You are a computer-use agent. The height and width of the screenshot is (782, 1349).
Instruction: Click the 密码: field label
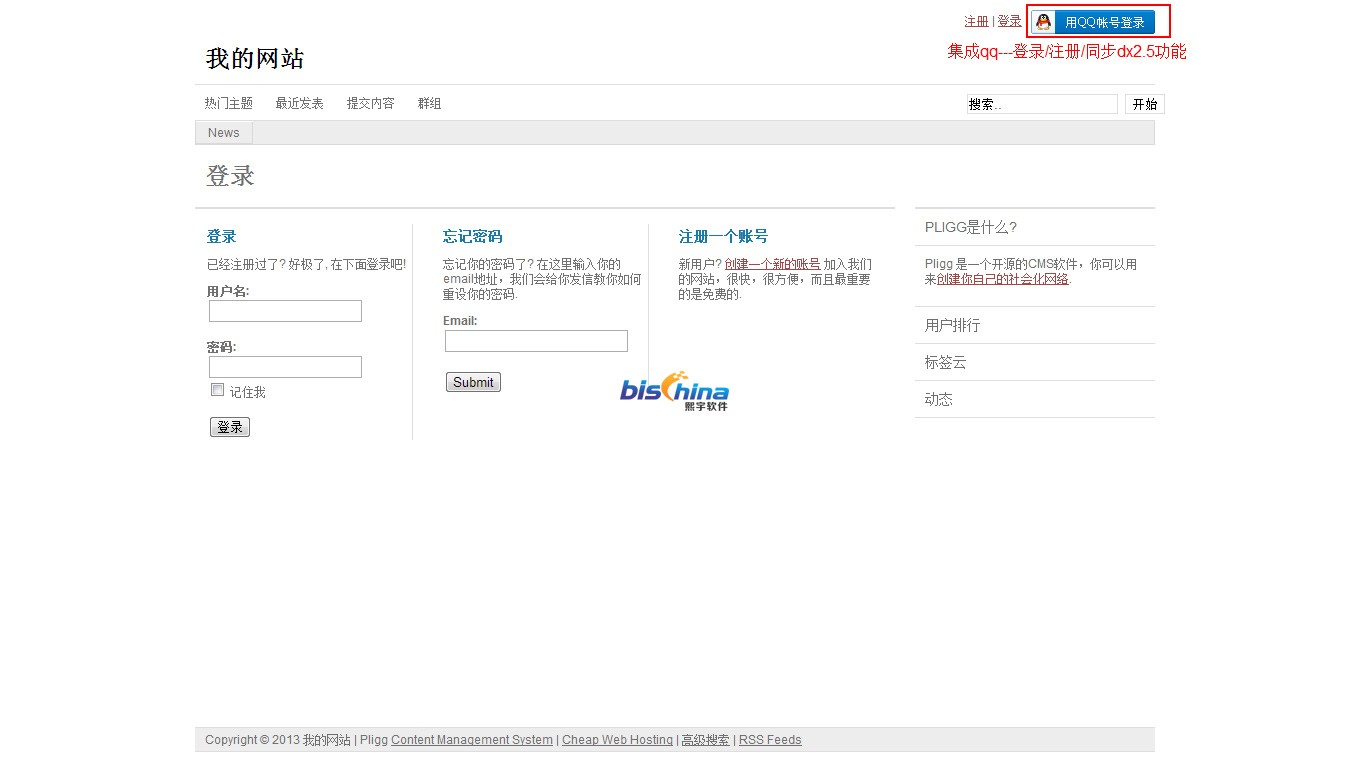pyautogui.click(x=221, y=347)
